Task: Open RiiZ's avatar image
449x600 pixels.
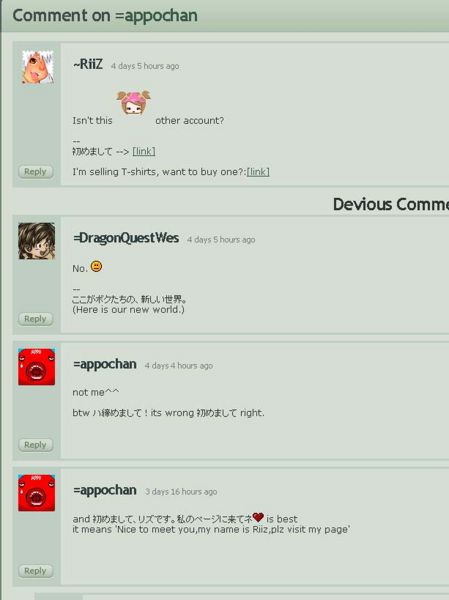Action: click(x=38, y=67)
